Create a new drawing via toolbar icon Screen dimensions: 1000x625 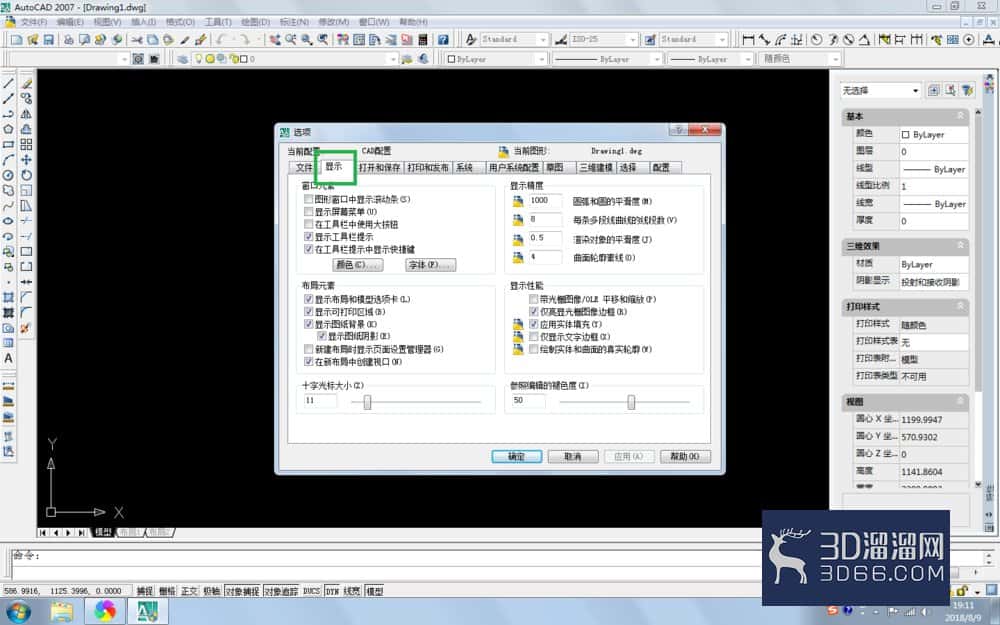tap(16, 40)
